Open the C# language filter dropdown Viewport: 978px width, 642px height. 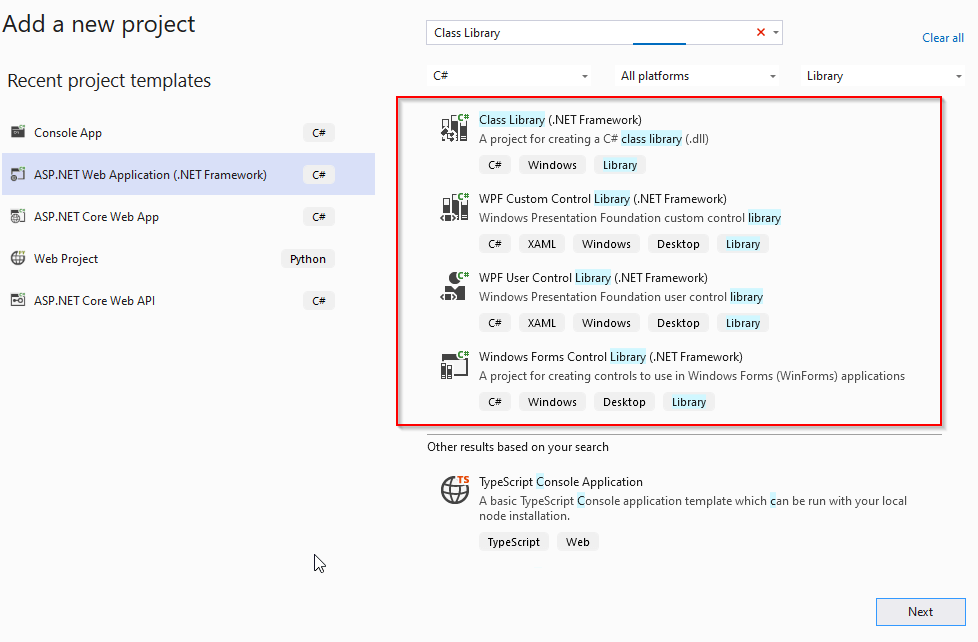tap(510, 75)
